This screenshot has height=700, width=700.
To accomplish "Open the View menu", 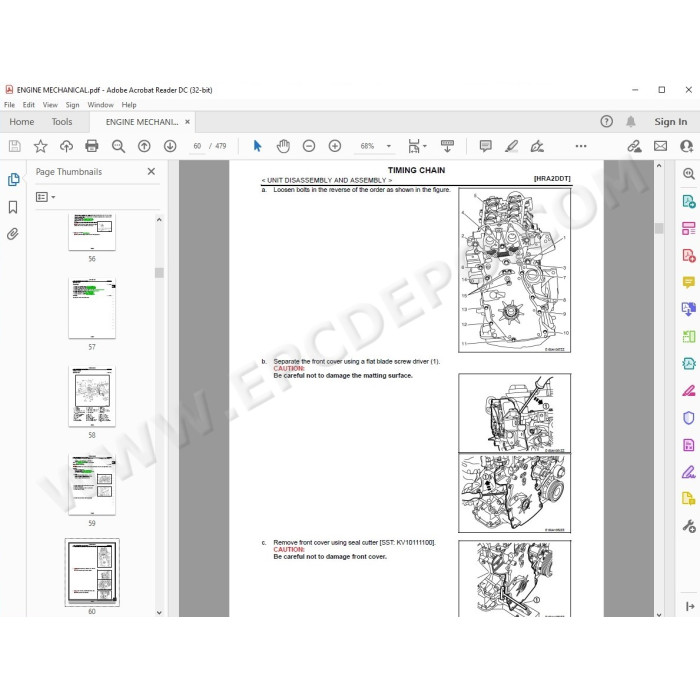I will (50, 105).
